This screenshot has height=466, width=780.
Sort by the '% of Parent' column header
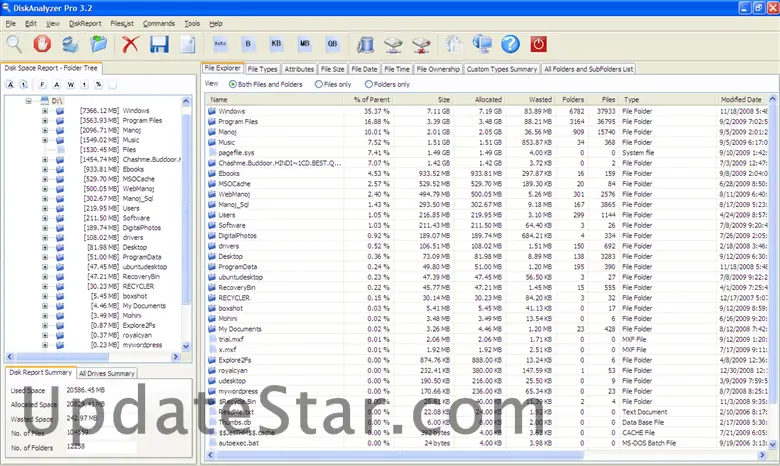[368, 99]
